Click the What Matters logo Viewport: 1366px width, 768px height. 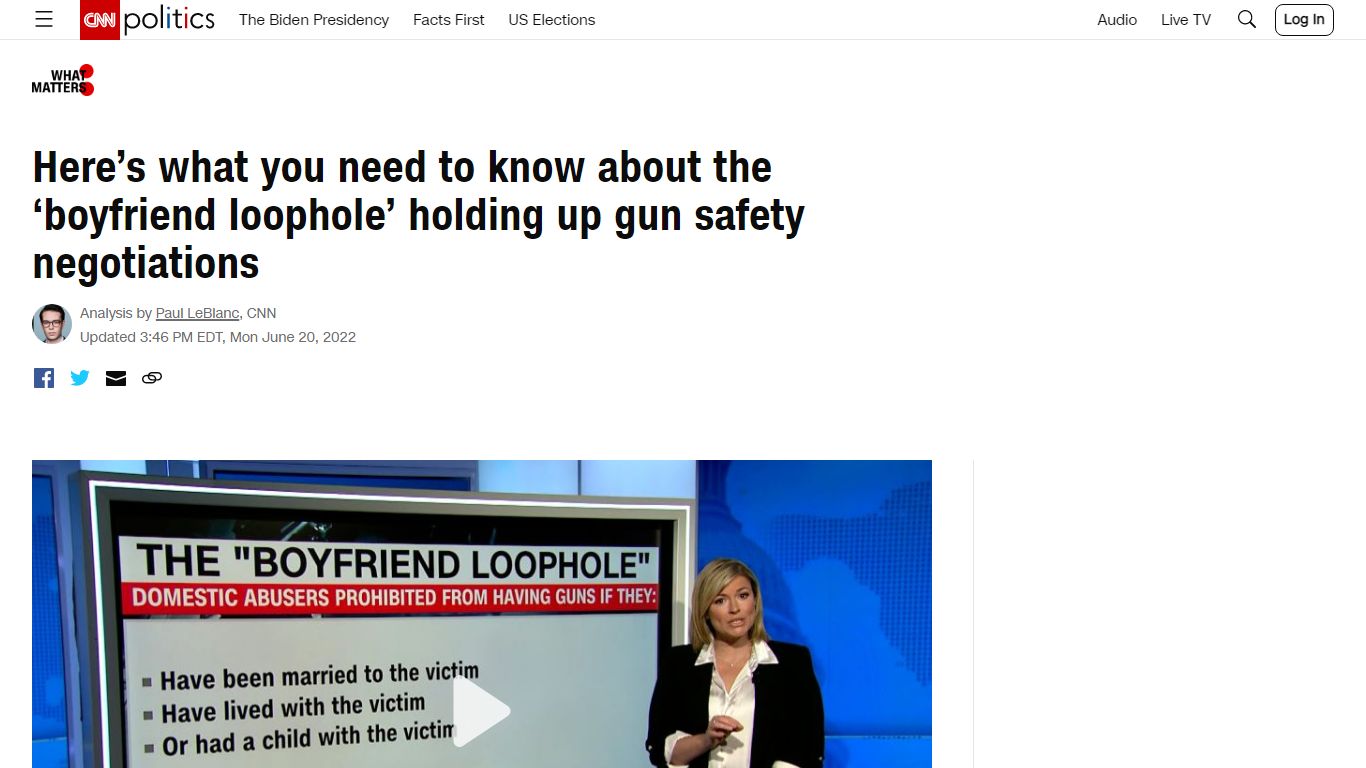[63, 80]
